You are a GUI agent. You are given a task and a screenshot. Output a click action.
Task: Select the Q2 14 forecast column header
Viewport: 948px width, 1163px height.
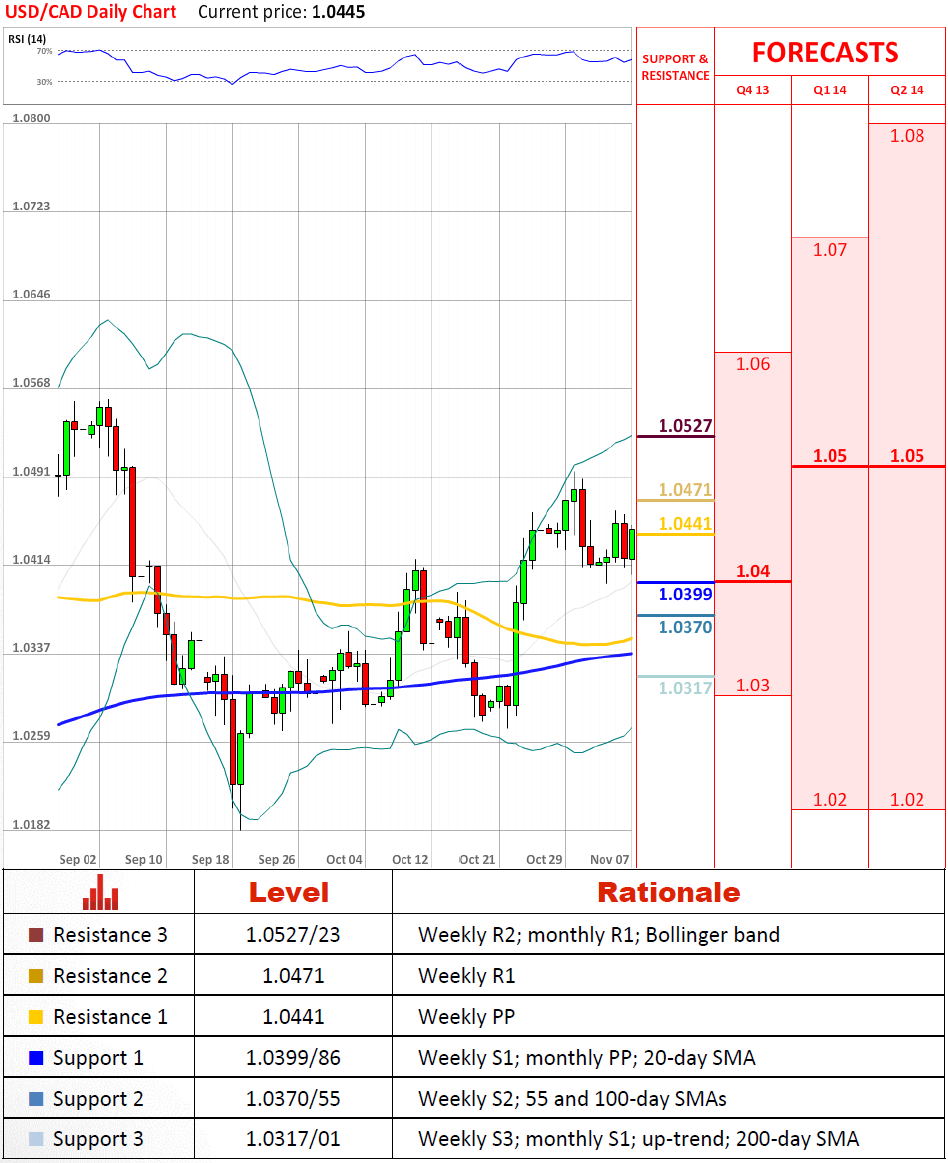click(x=906, y=90)
